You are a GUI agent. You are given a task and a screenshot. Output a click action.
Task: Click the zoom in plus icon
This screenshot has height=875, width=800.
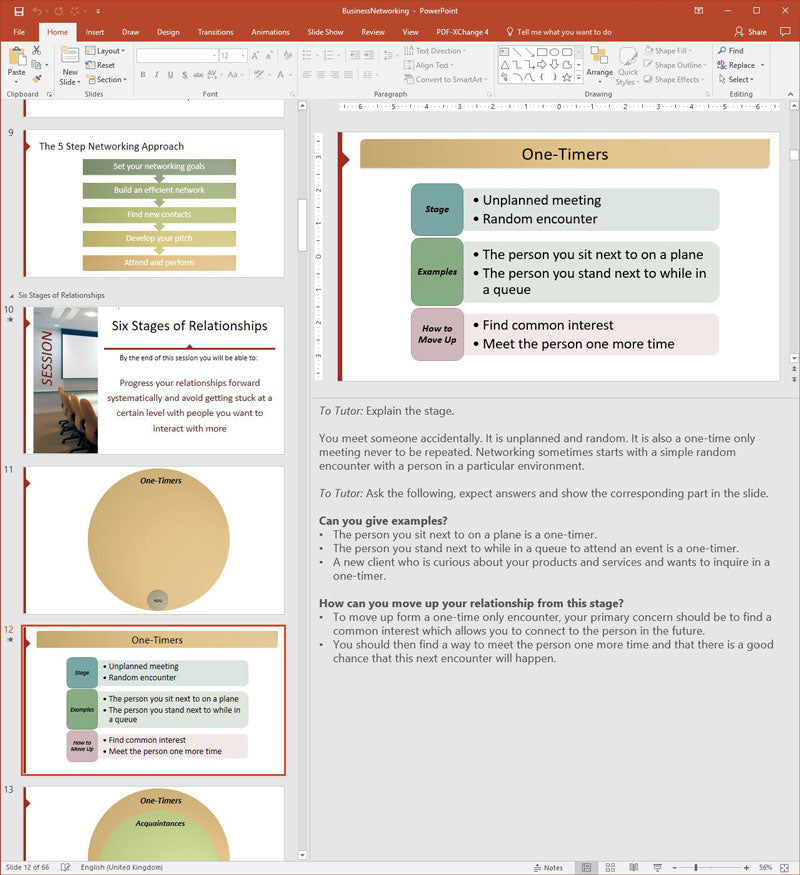coord(746,868)
